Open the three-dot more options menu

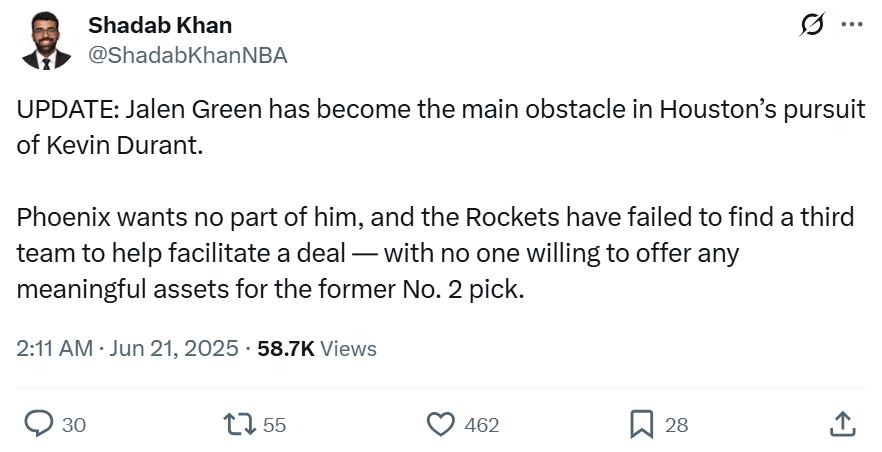[x=851, y=24]
